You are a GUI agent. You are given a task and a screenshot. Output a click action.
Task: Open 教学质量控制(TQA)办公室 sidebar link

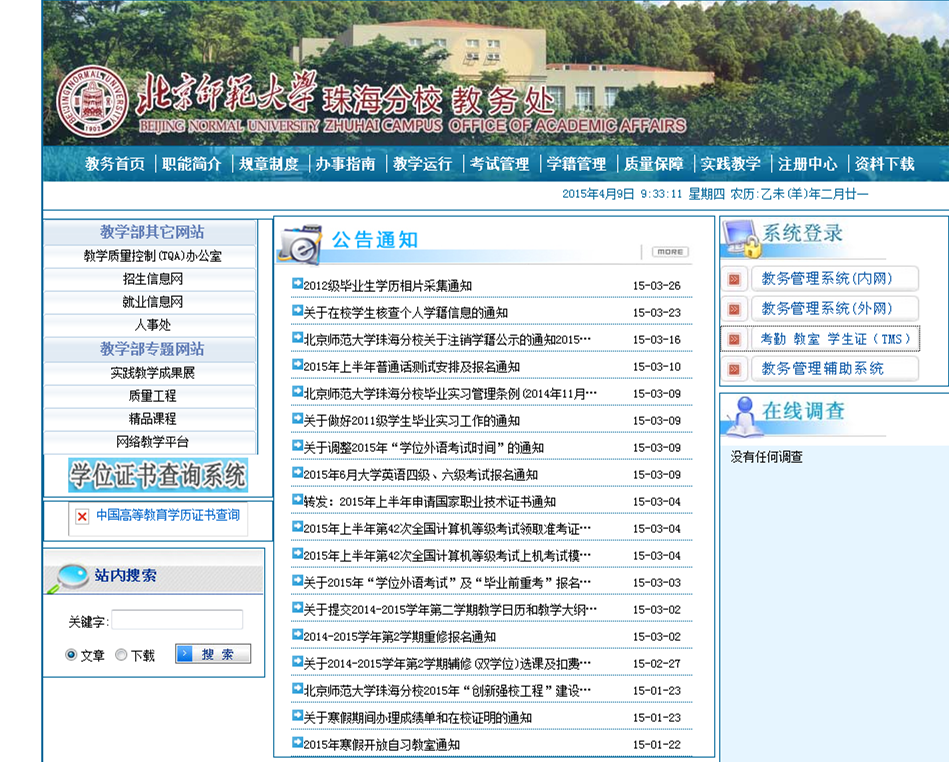point(152,256)
